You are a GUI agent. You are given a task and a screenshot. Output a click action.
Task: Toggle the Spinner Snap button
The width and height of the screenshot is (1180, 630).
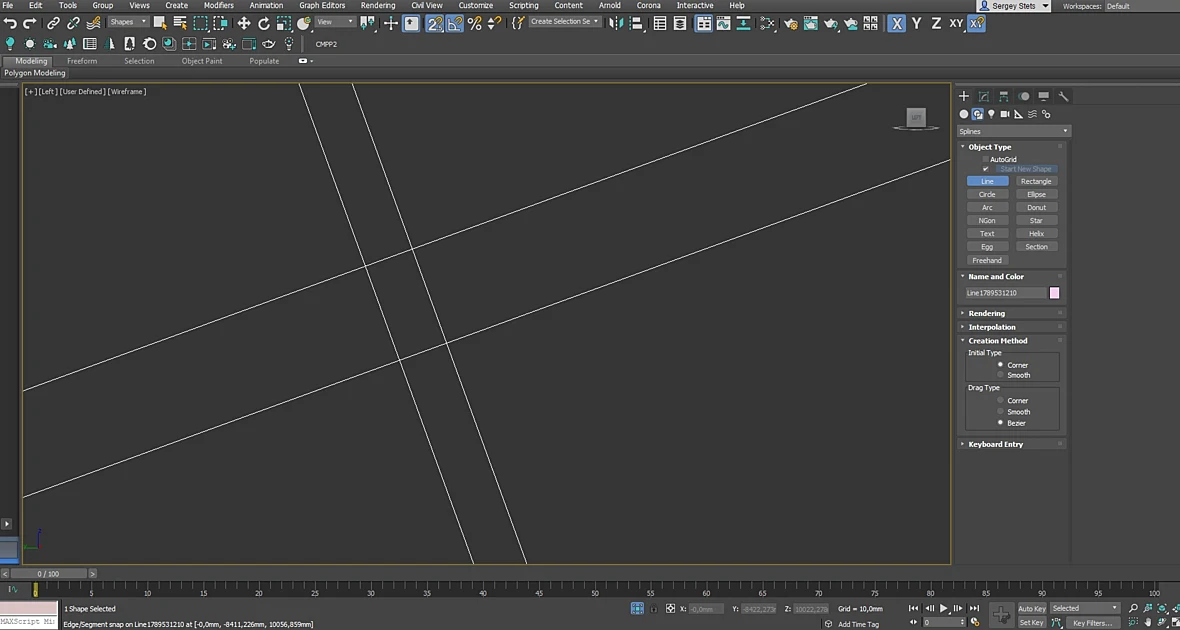coord(494,23)
